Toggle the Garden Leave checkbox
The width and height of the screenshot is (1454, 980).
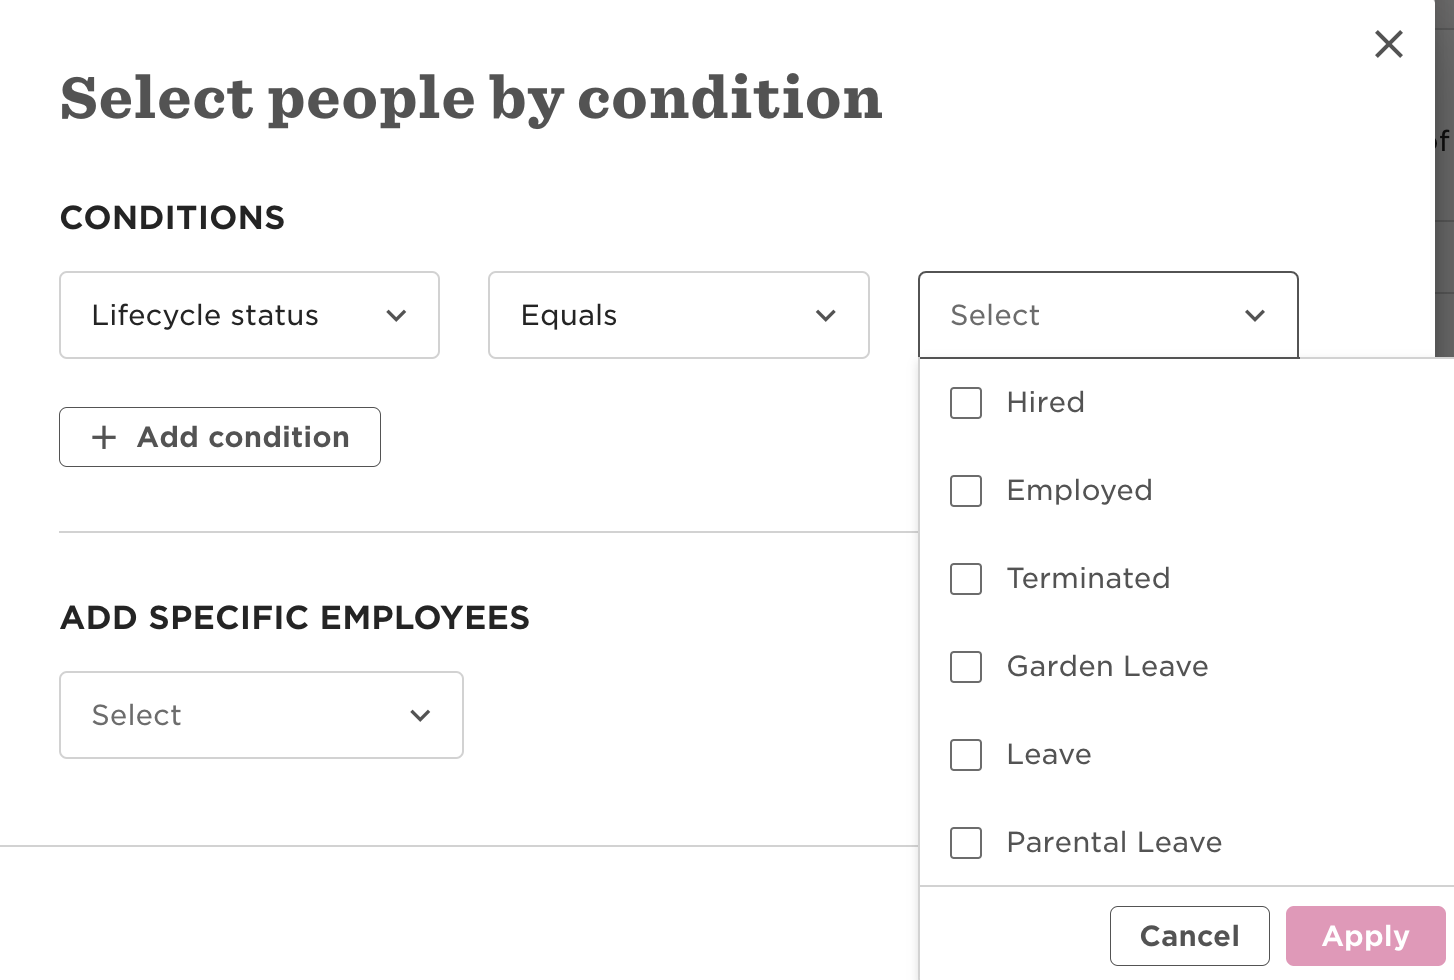966,667
